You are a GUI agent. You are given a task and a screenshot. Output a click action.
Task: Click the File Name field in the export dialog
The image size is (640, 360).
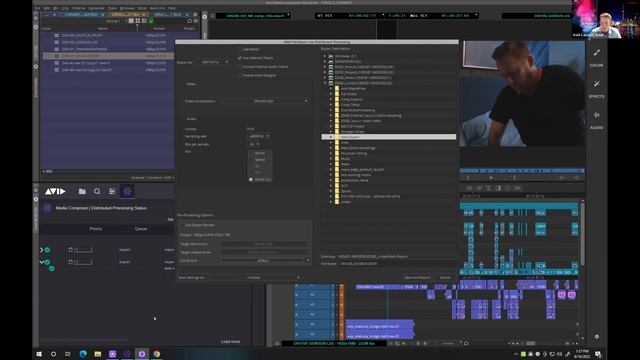[x=397, y=264]
